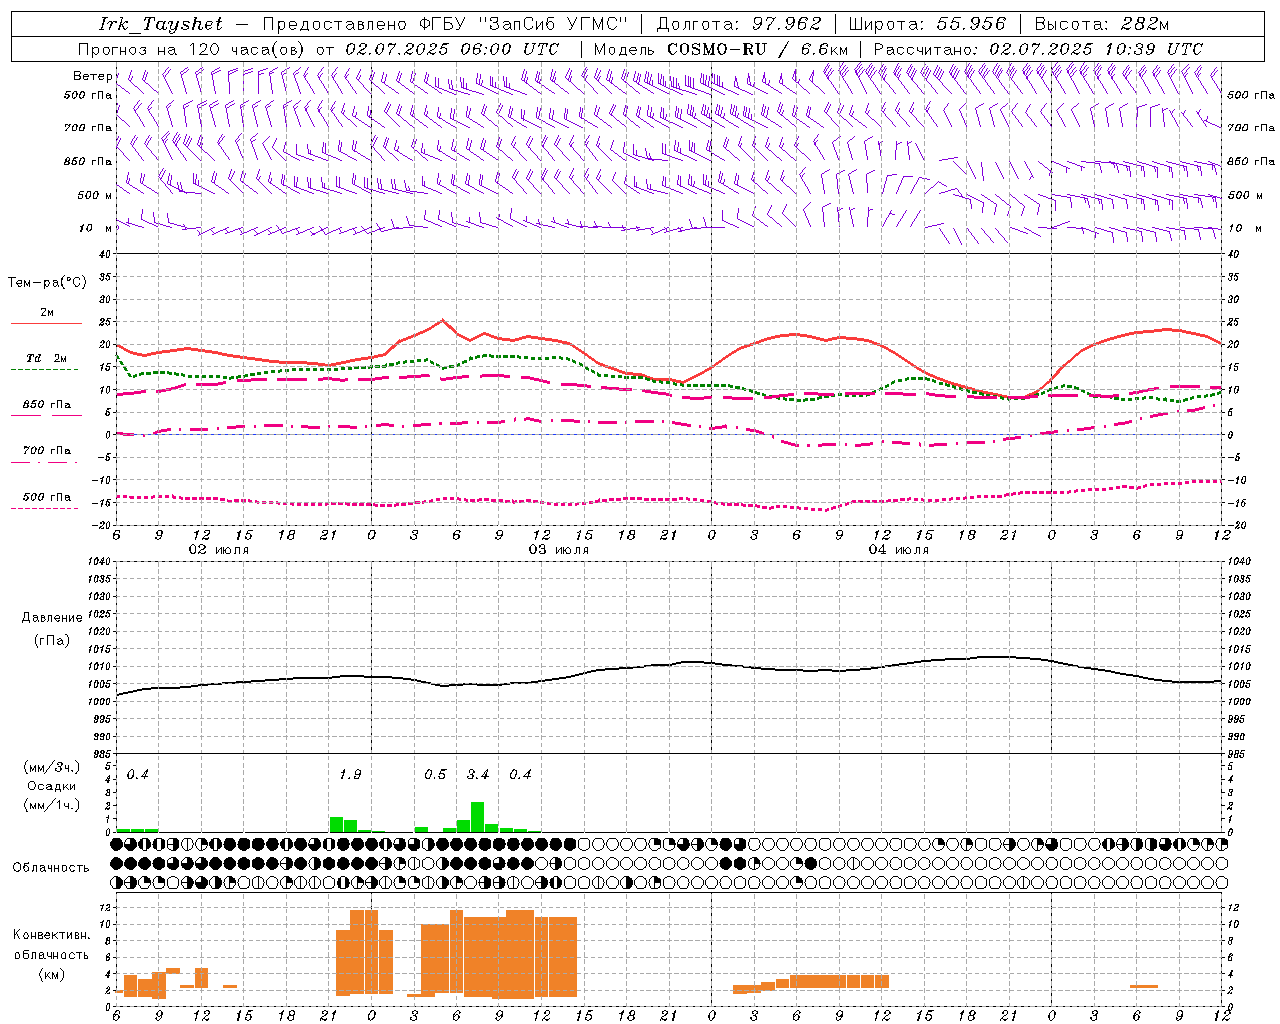Select the (мм/1ч.) hourly precipitation unit
Image resolution: width=1280 pixels, height=1024 pixels.
click(52, 805)
